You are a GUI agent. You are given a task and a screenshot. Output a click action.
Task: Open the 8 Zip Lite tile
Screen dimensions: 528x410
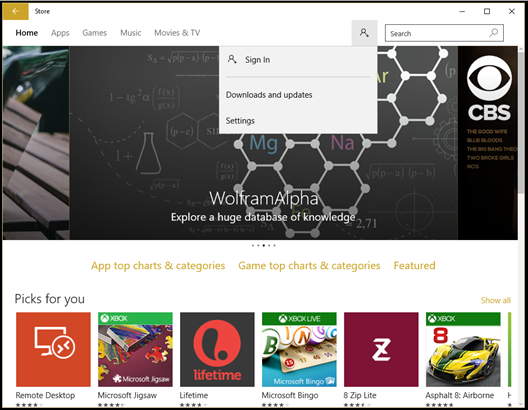pos(381,349)
